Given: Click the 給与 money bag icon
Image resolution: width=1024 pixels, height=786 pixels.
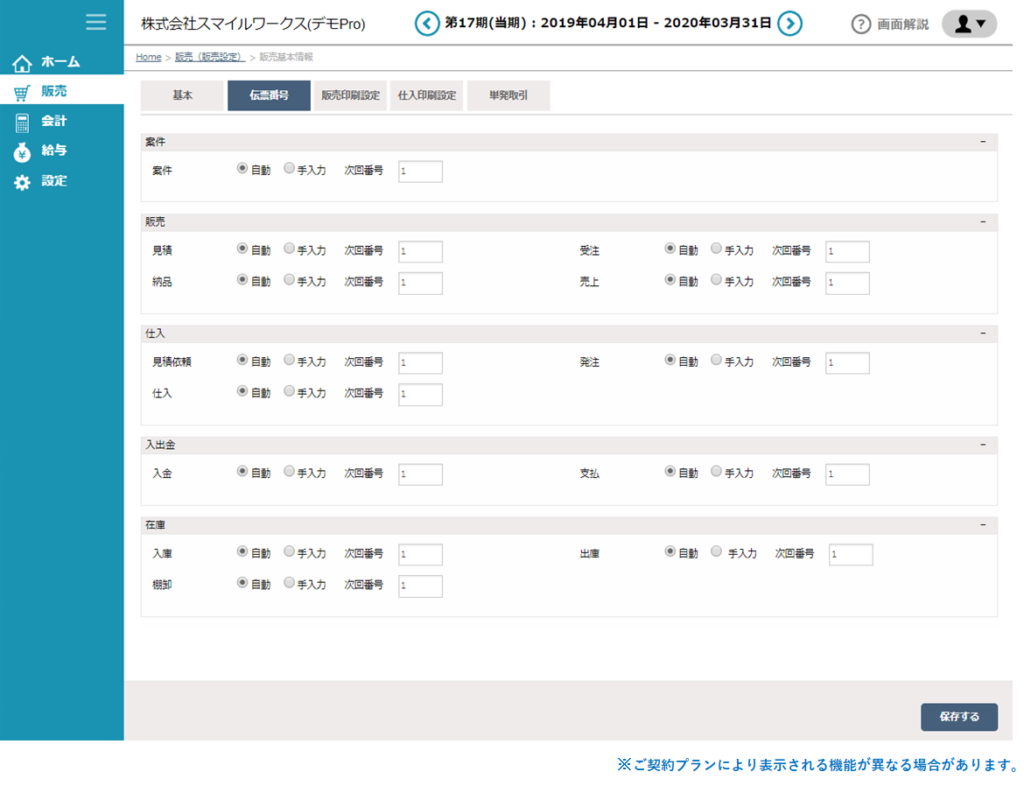Looking at the screenshot, I should click(22, 152).
